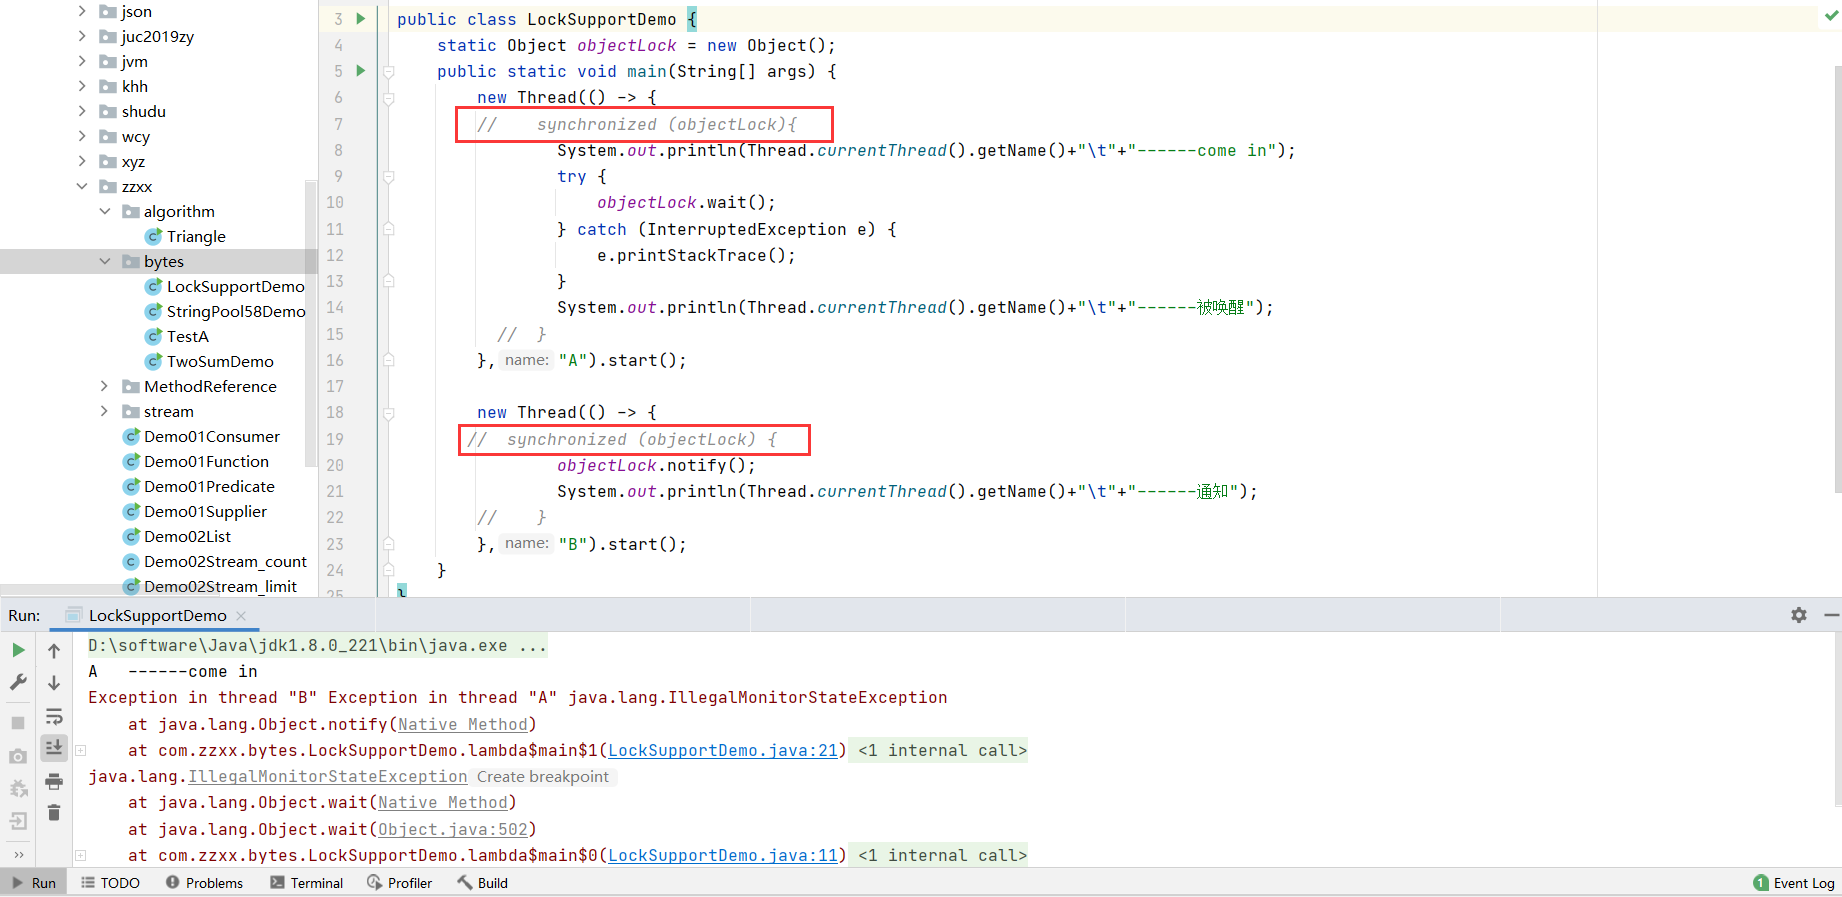Collapse the bytes folder in project tree
The width and height of the screenshot is (1842, 897).
105,261
